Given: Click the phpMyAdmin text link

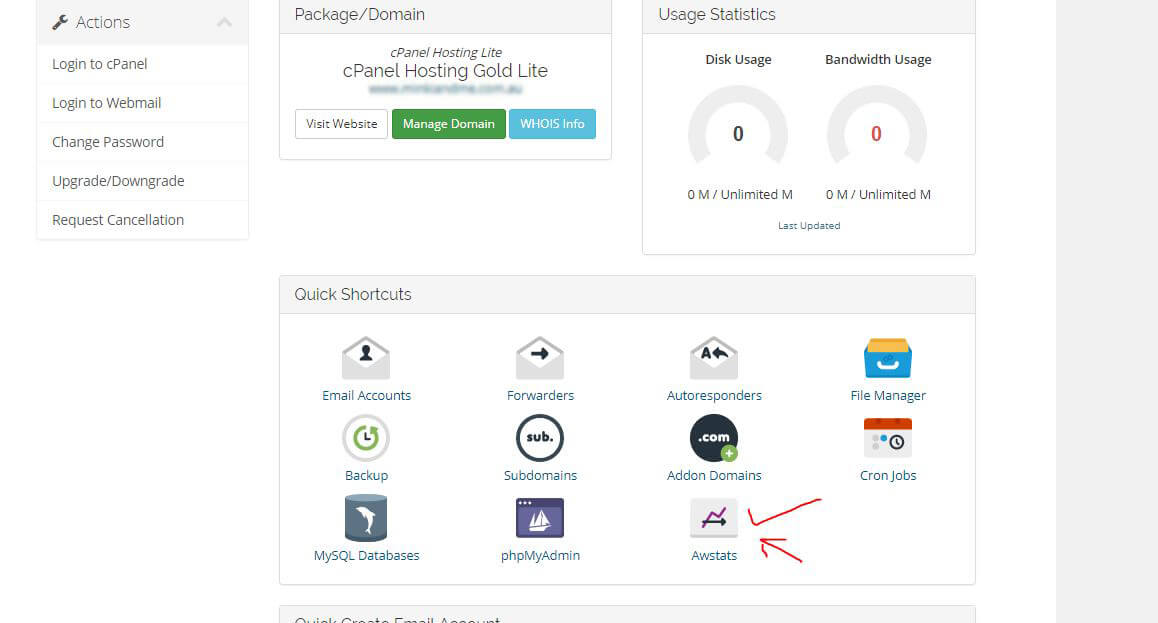Looking at the screenshot, I should coord(540,556).
